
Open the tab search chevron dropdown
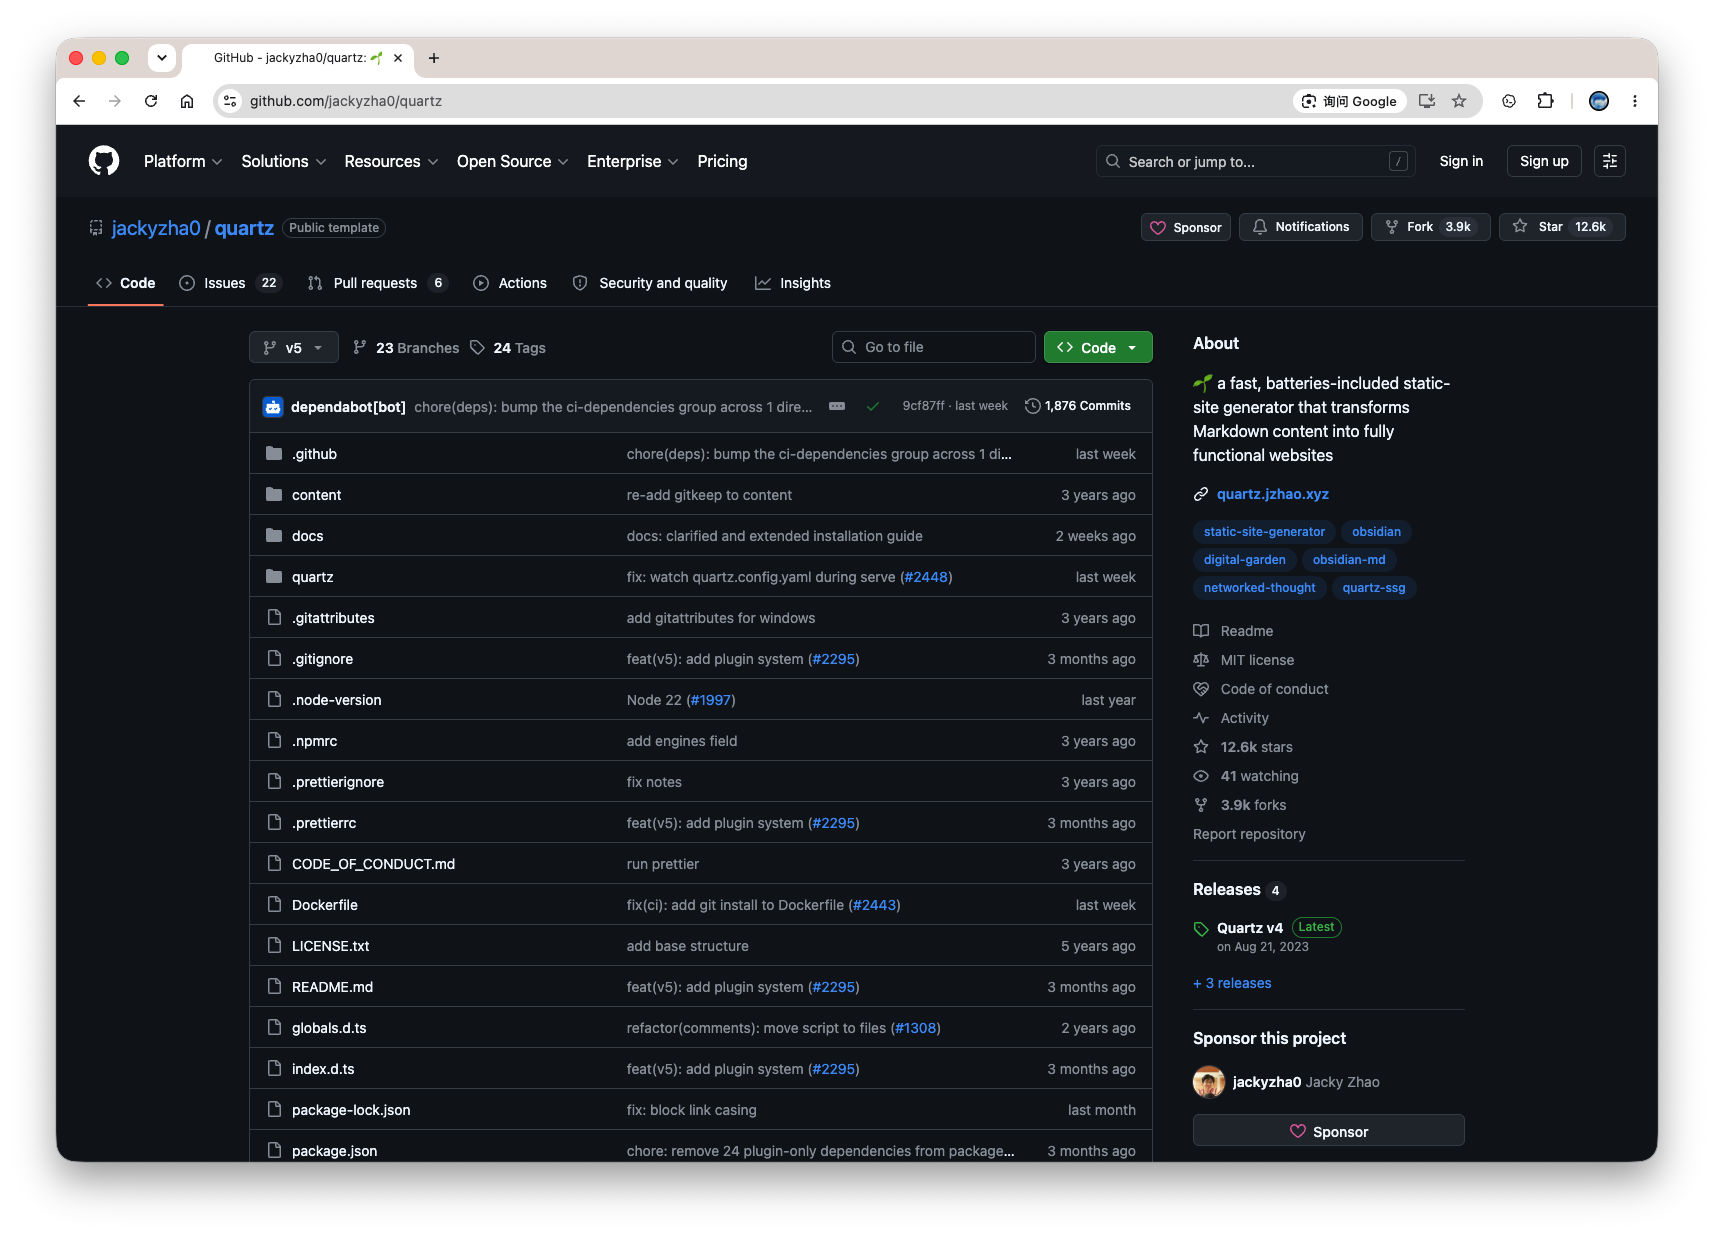coord(162,58)
